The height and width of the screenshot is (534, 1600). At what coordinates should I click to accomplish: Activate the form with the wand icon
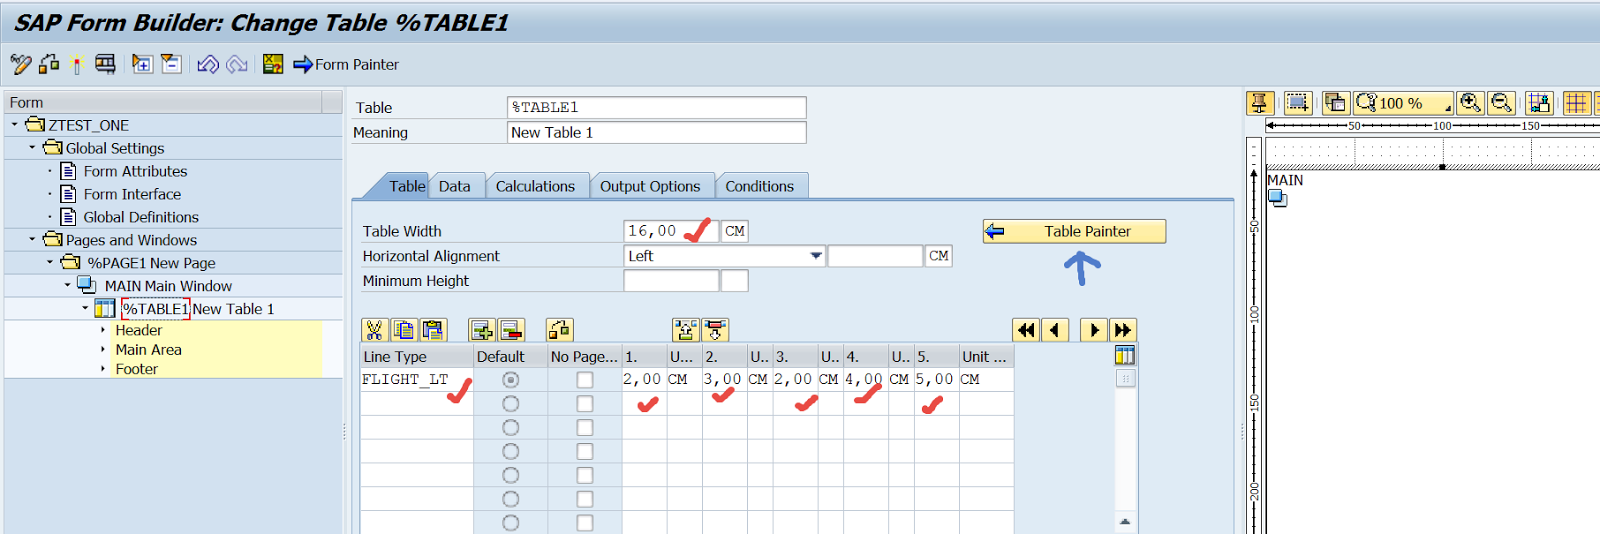coord(76,65)
